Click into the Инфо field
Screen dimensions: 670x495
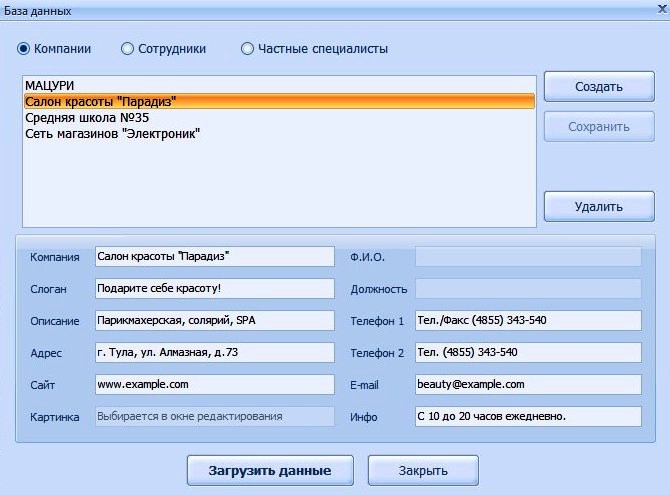click(528, 416)
